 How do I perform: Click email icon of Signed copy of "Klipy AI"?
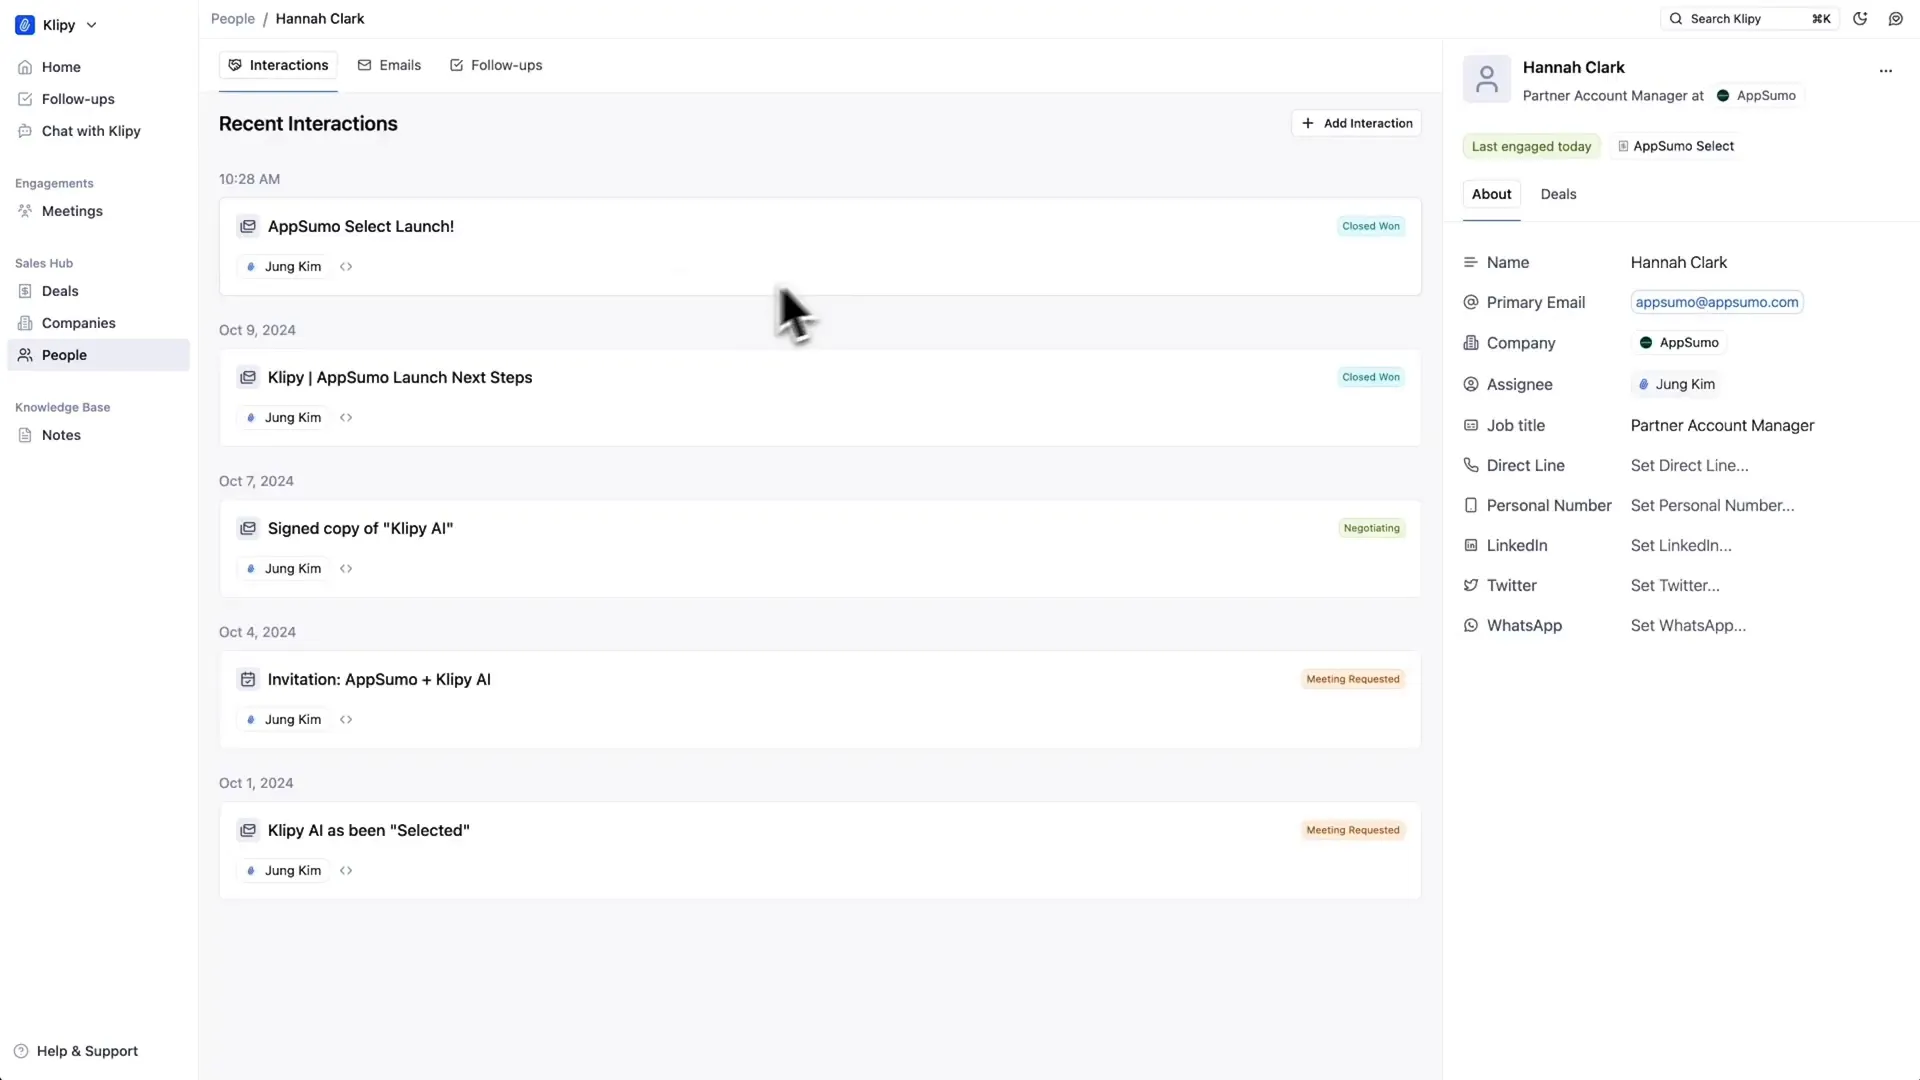click(x=247, y=528)
